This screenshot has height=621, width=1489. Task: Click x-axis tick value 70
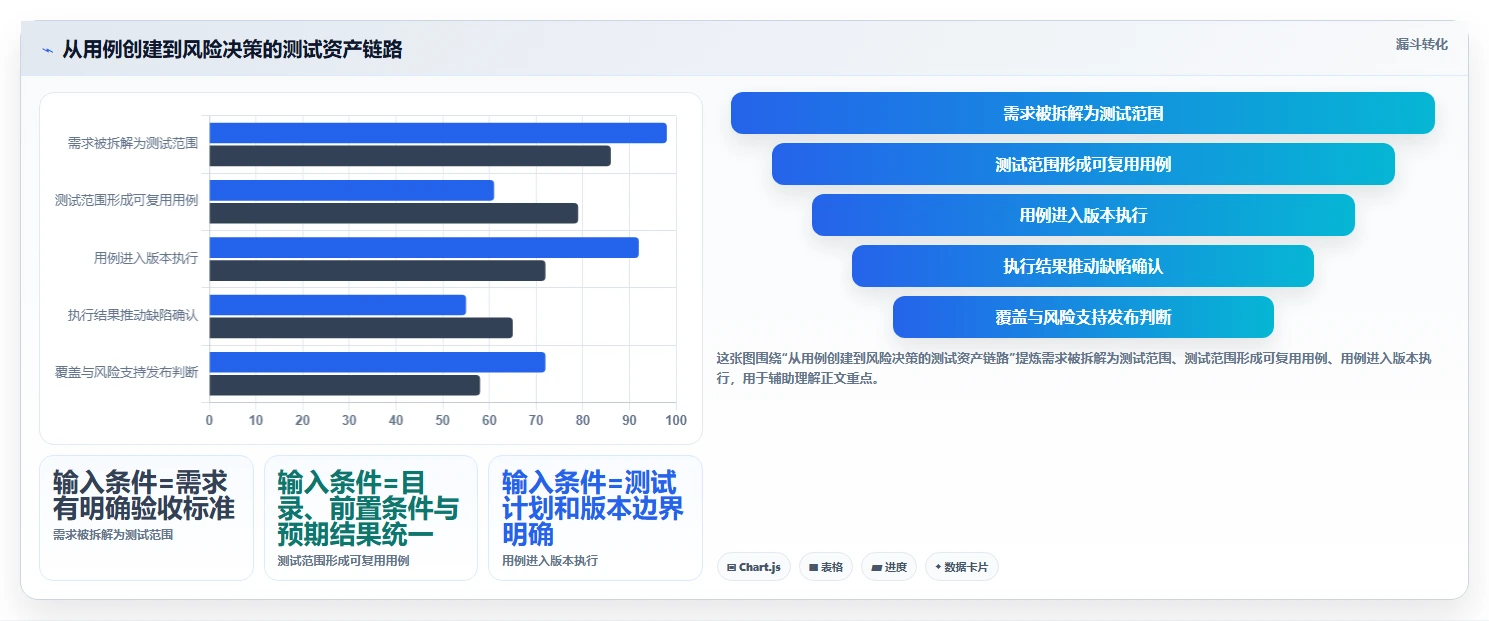click(x=536, y=420)
